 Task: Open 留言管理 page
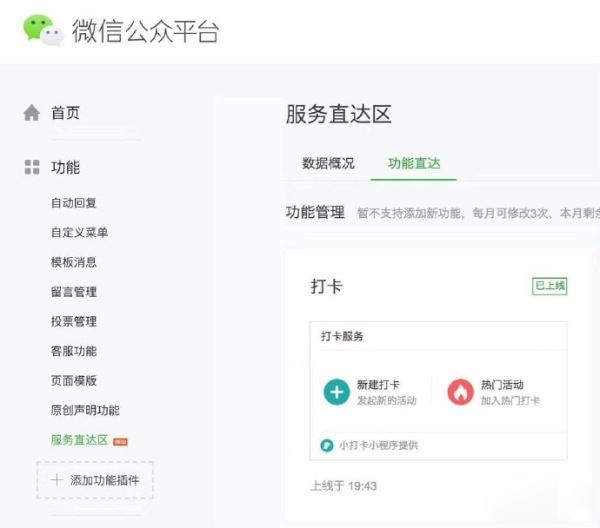click(x=74, y=292)
